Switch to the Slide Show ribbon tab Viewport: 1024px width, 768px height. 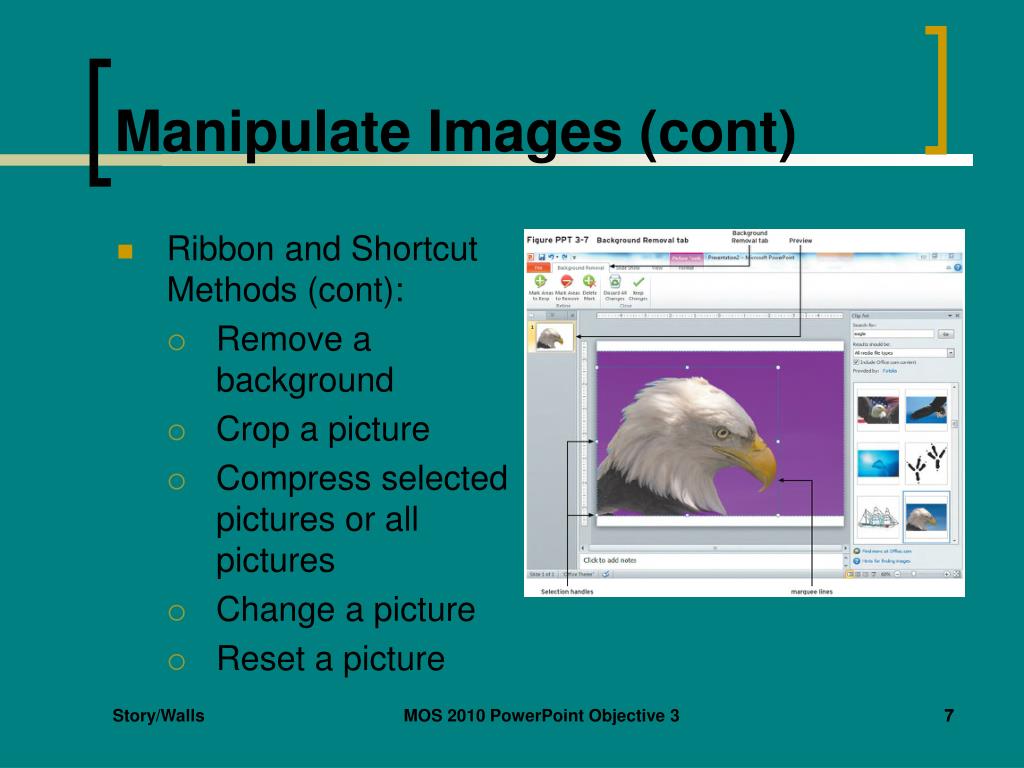coord(628,268)
